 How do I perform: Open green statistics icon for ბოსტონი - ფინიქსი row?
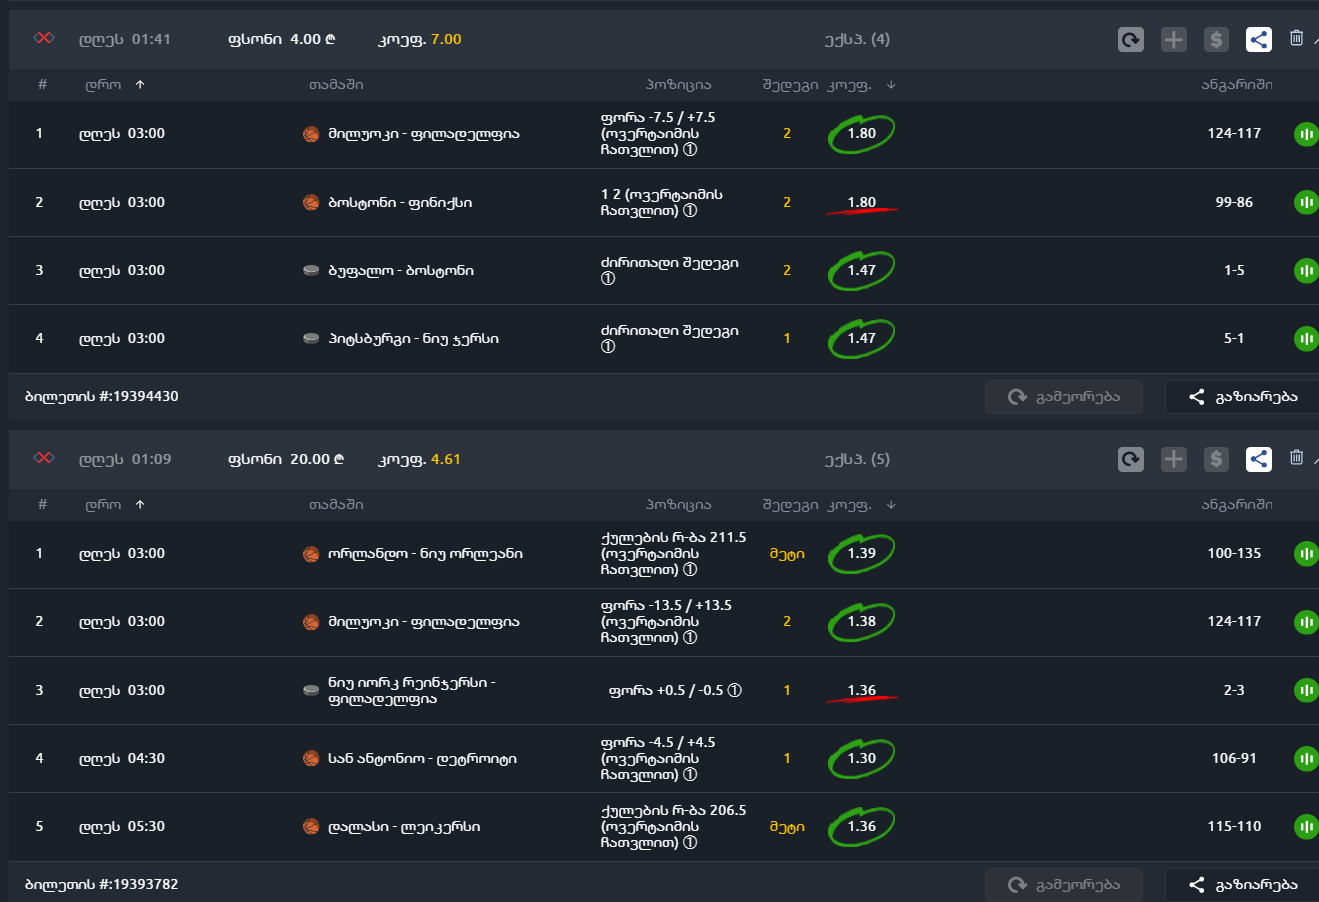coord(1306,203)
